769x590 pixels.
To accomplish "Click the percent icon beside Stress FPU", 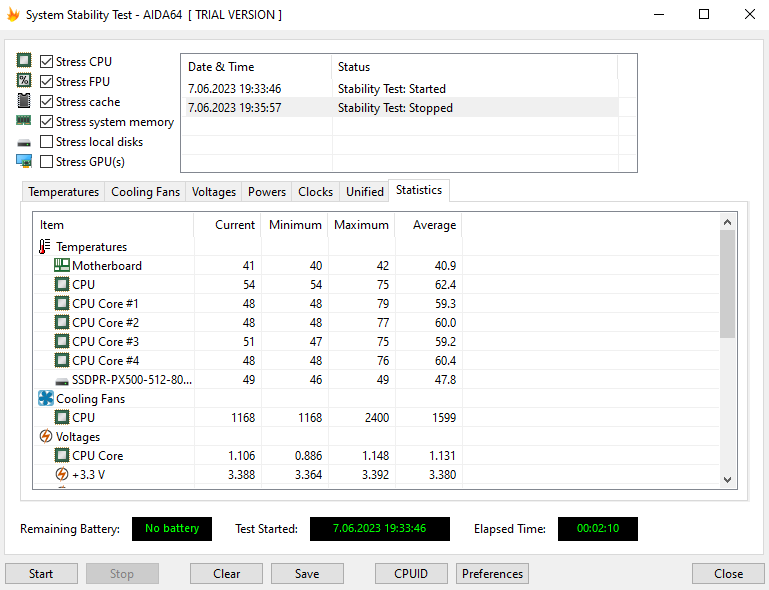I will 24,80.
